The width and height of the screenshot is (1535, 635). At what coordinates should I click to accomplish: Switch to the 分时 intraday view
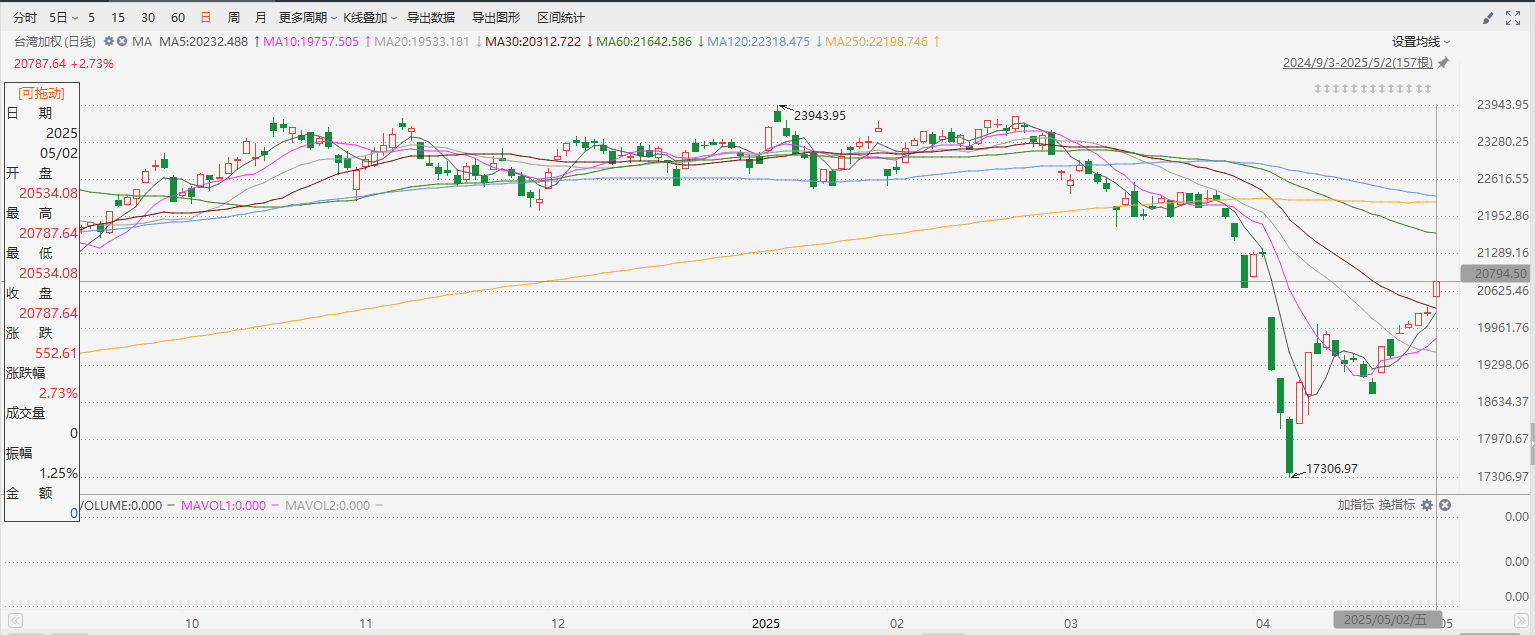tap(24, 18)
